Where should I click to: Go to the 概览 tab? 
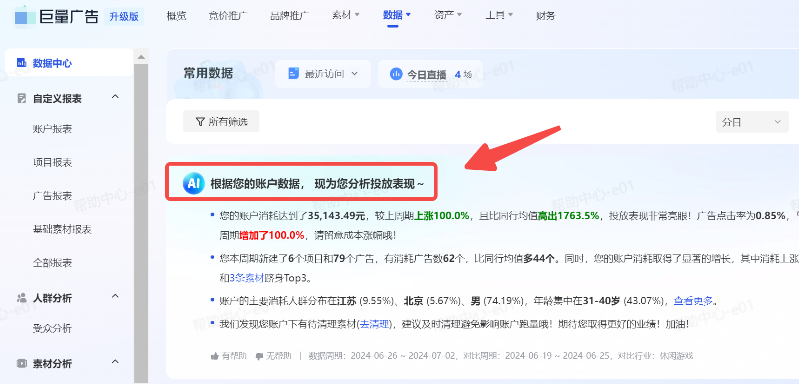click(176, 16)
